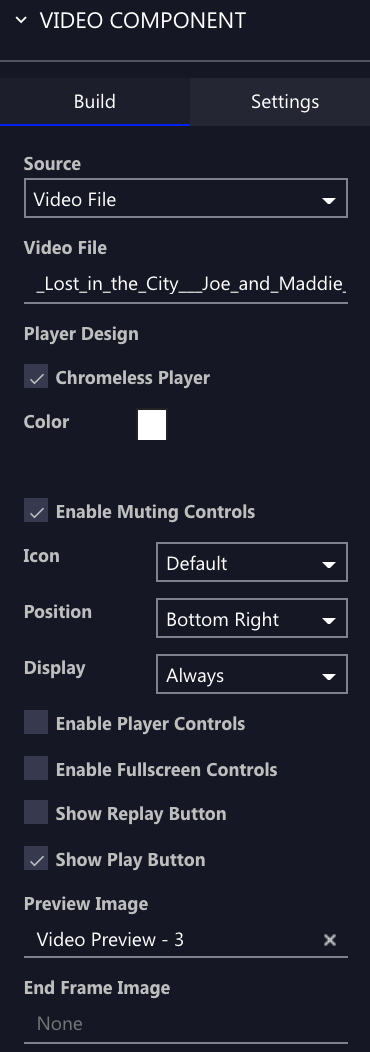The image size is (370, 1052).
Task: Open the Source dropdown showing Video File
Action: [x=185, y=198]
